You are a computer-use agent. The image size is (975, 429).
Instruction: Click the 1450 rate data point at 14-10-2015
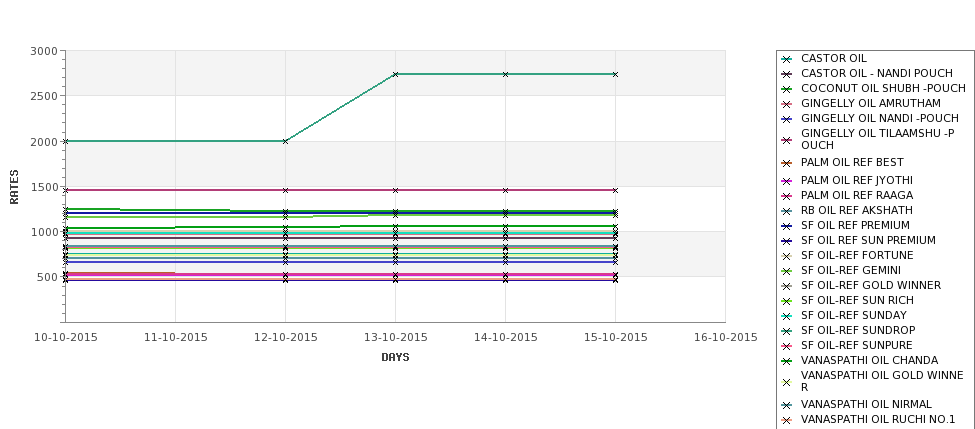[506, 190]
